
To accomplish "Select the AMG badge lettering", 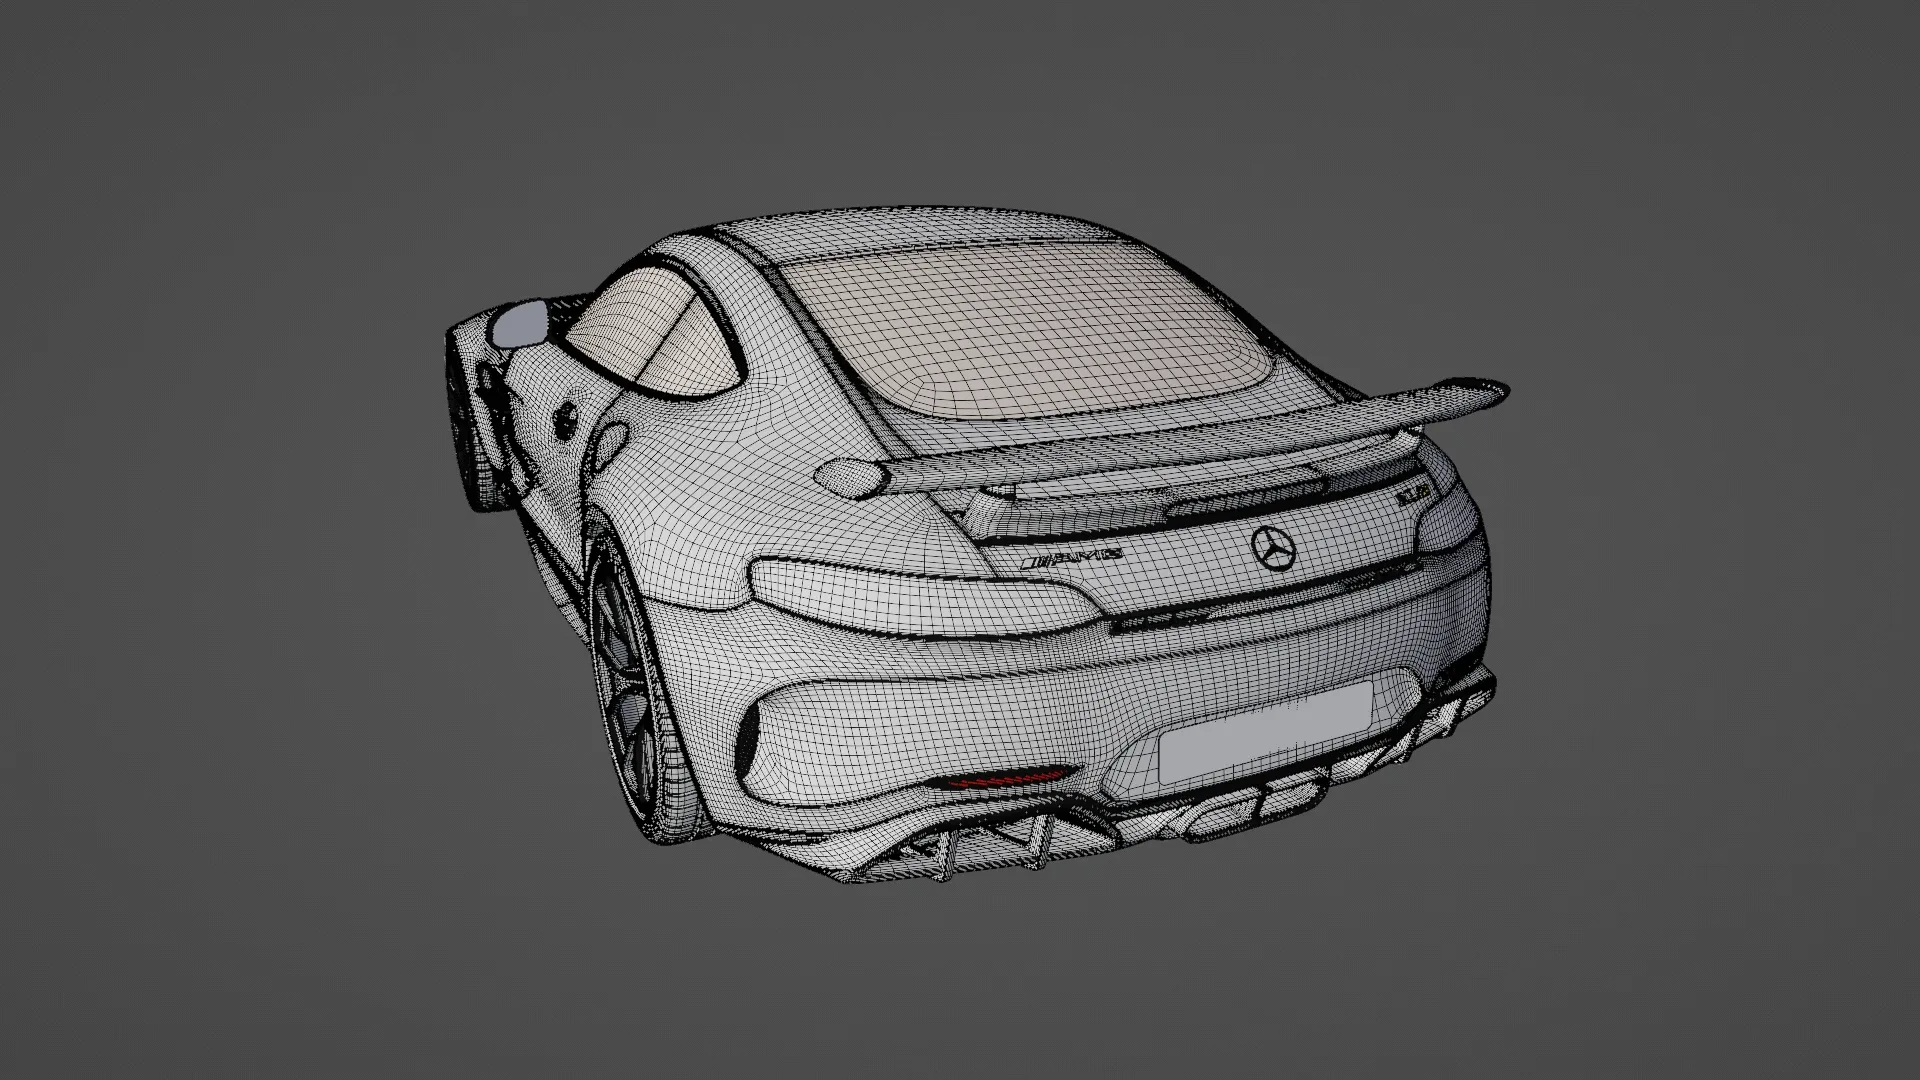I will (1070, 559).
